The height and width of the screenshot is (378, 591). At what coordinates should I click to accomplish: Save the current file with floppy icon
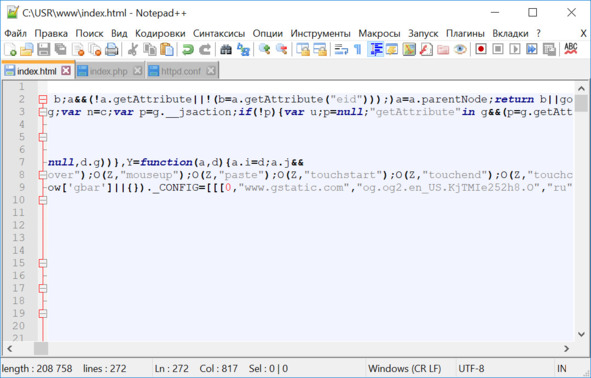point(43,49)
